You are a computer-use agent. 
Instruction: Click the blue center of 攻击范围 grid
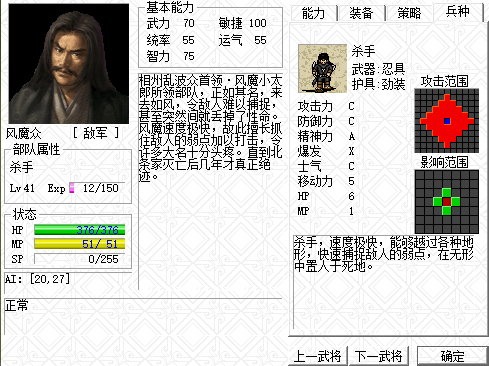click(447, 121)
